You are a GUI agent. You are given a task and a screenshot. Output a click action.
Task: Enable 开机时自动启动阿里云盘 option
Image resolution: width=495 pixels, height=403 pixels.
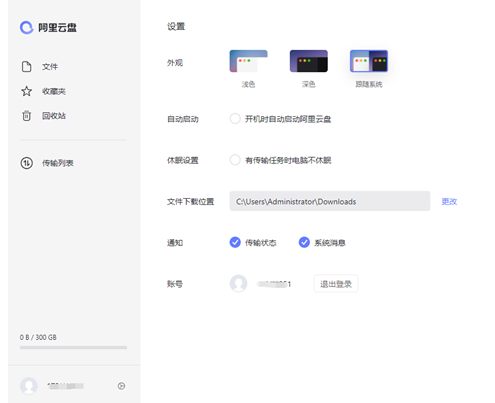235,119
